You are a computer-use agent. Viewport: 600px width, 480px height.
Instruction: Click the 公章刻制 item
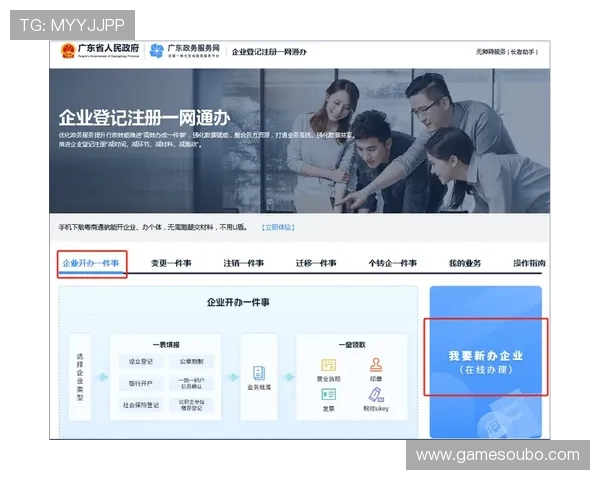pyautogui.click(x=191, y=361)
